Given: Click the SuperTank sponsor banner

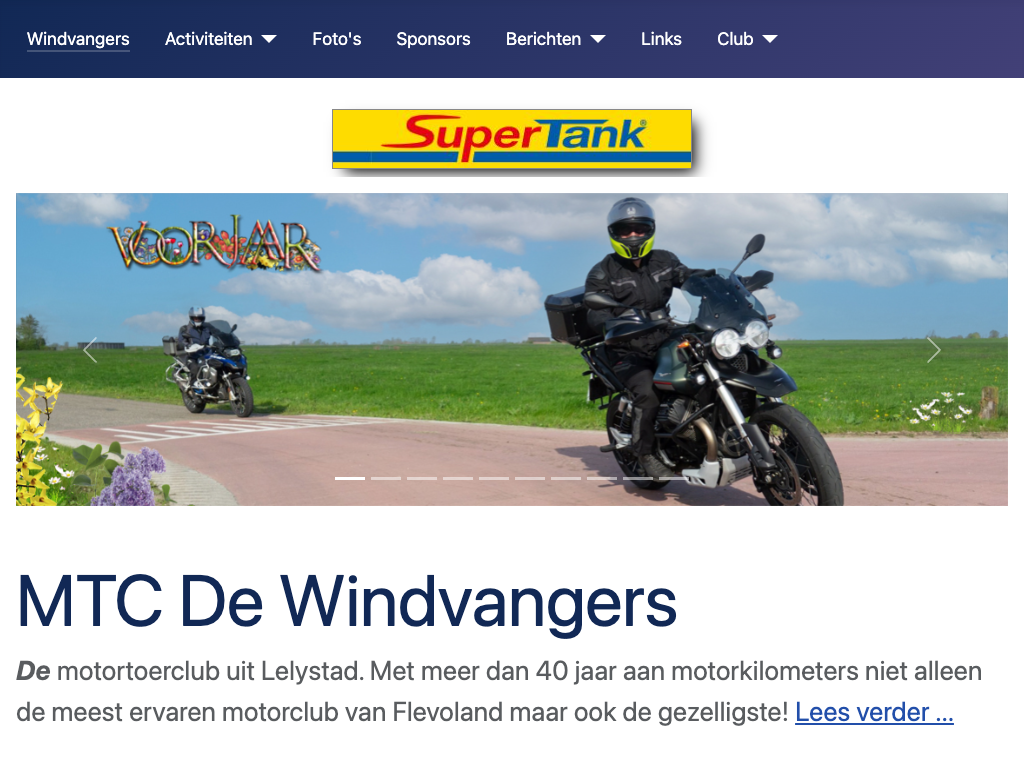Looking at the screenshot, I should [512, 139].
